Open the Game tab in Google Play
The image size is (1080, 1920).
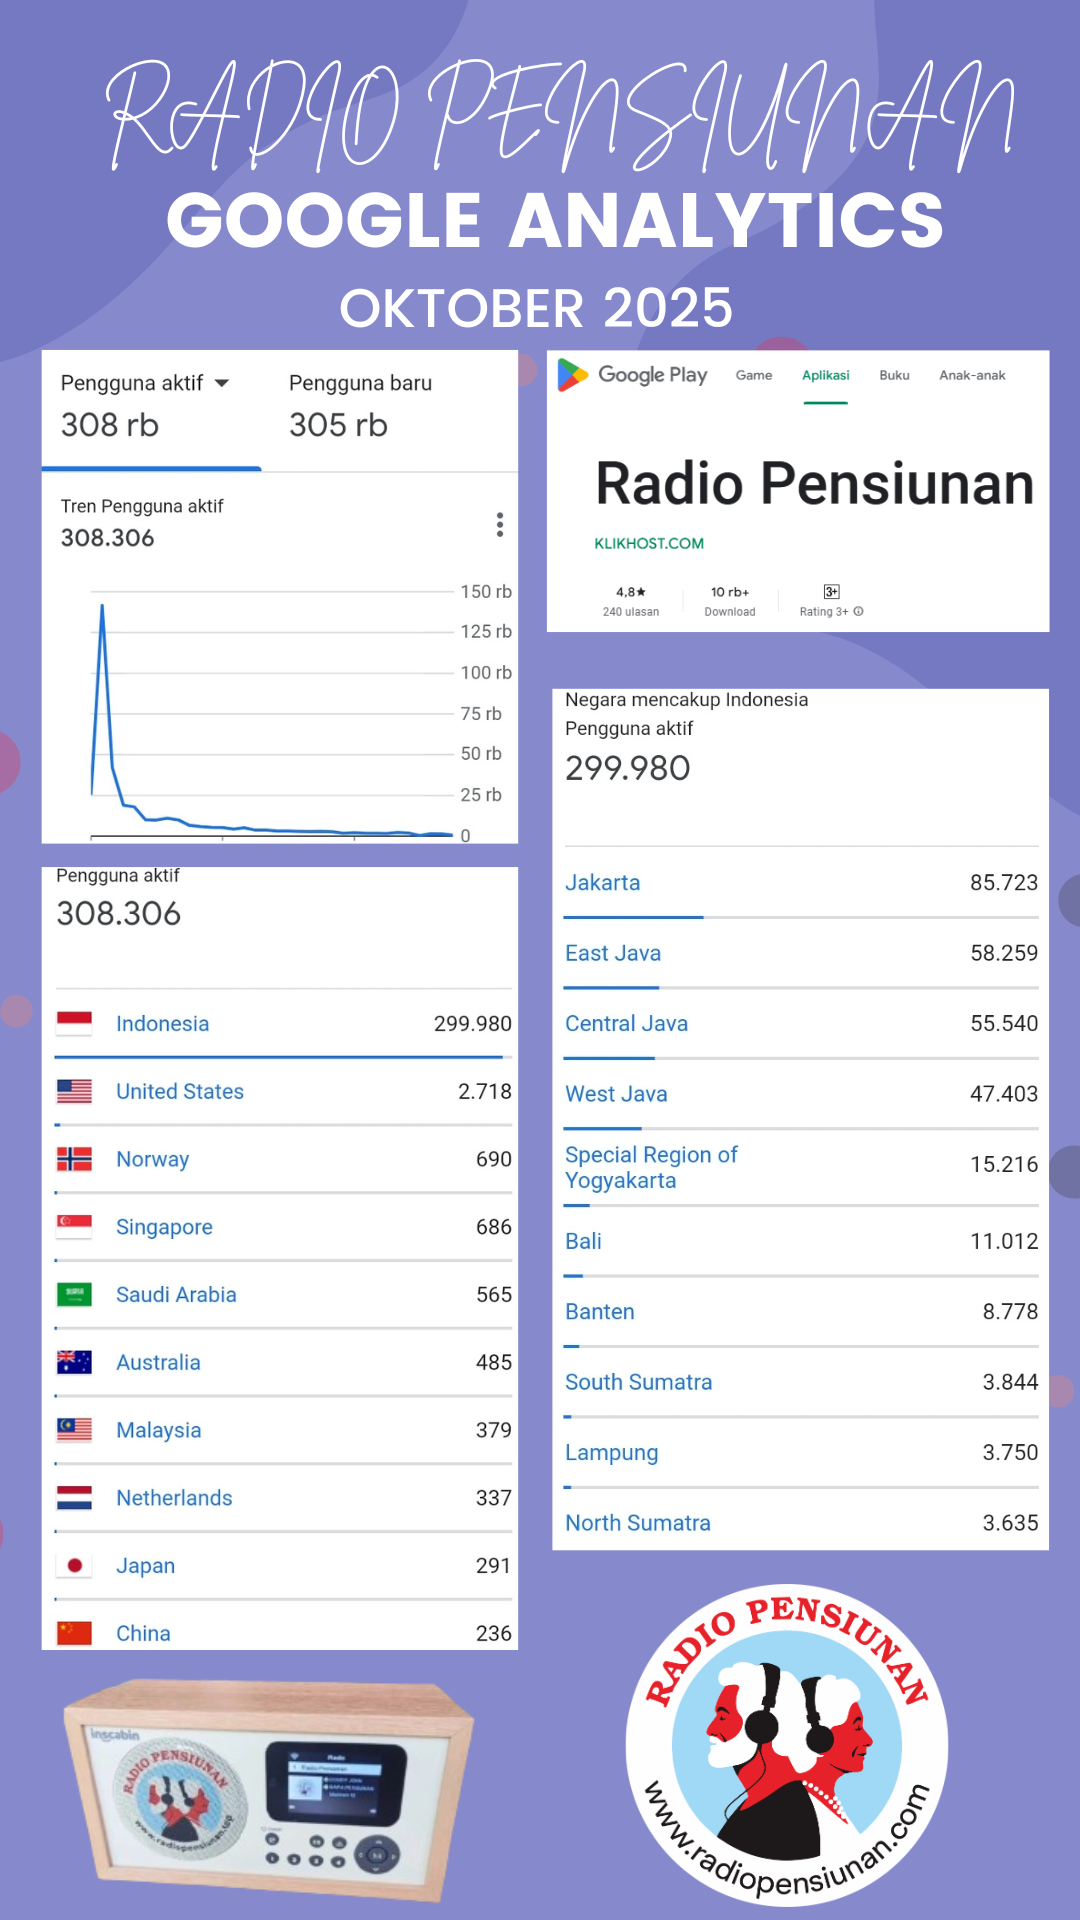(753, 376)
